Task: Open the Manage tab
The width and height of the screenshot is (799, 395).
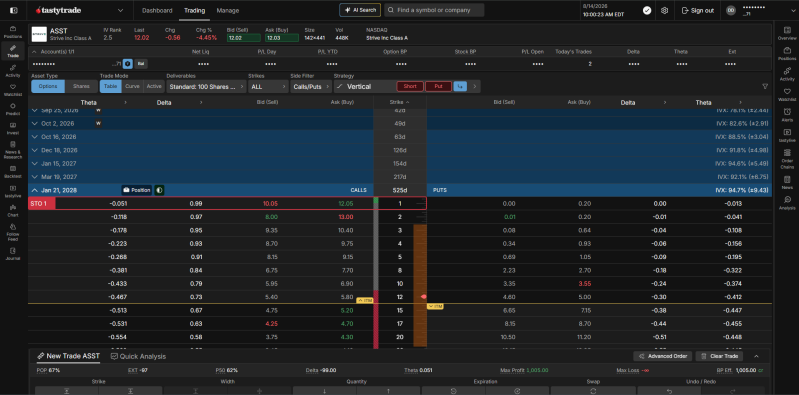Action: [x=228, y=10]
